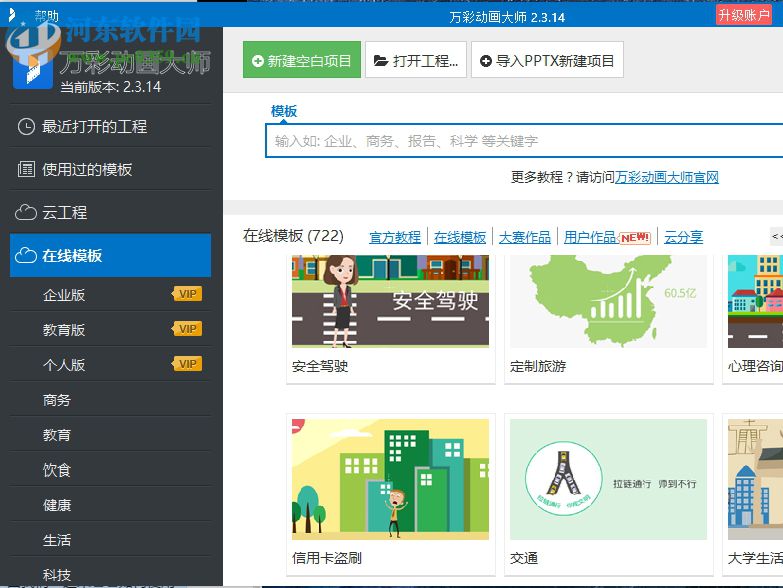Select the 教育 category
Viewport: 783px width, 588px height.
[x=110, y=434]
